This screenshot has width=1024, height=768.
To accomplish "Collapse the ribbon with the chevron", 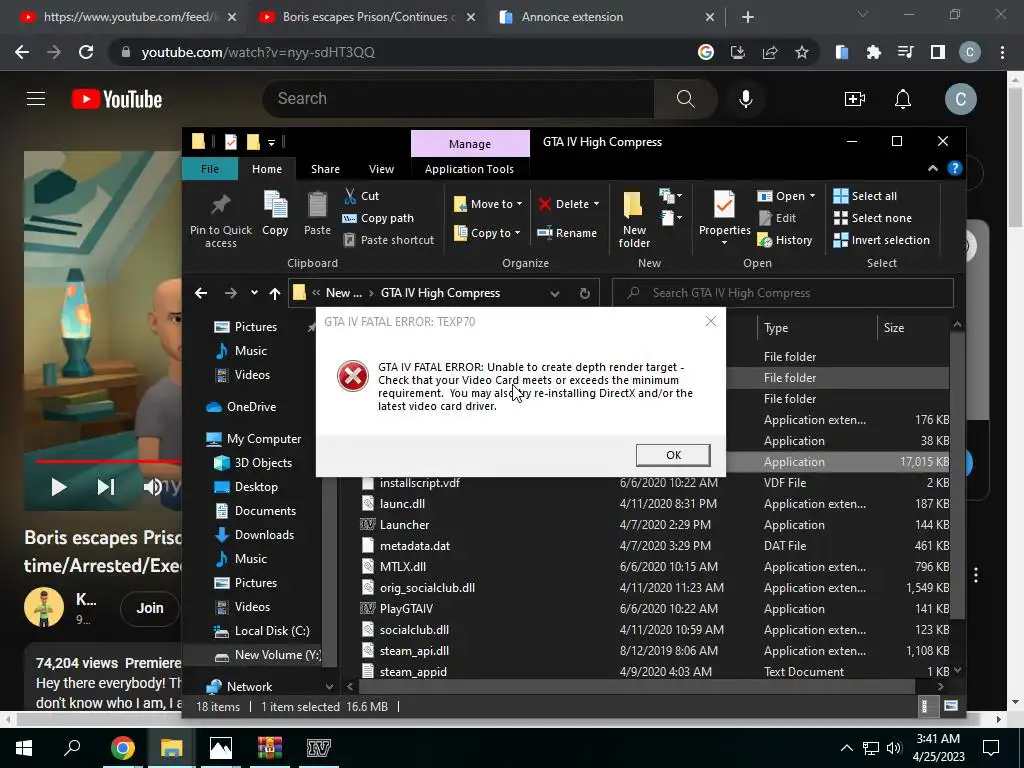I will (x=933, y=168).
